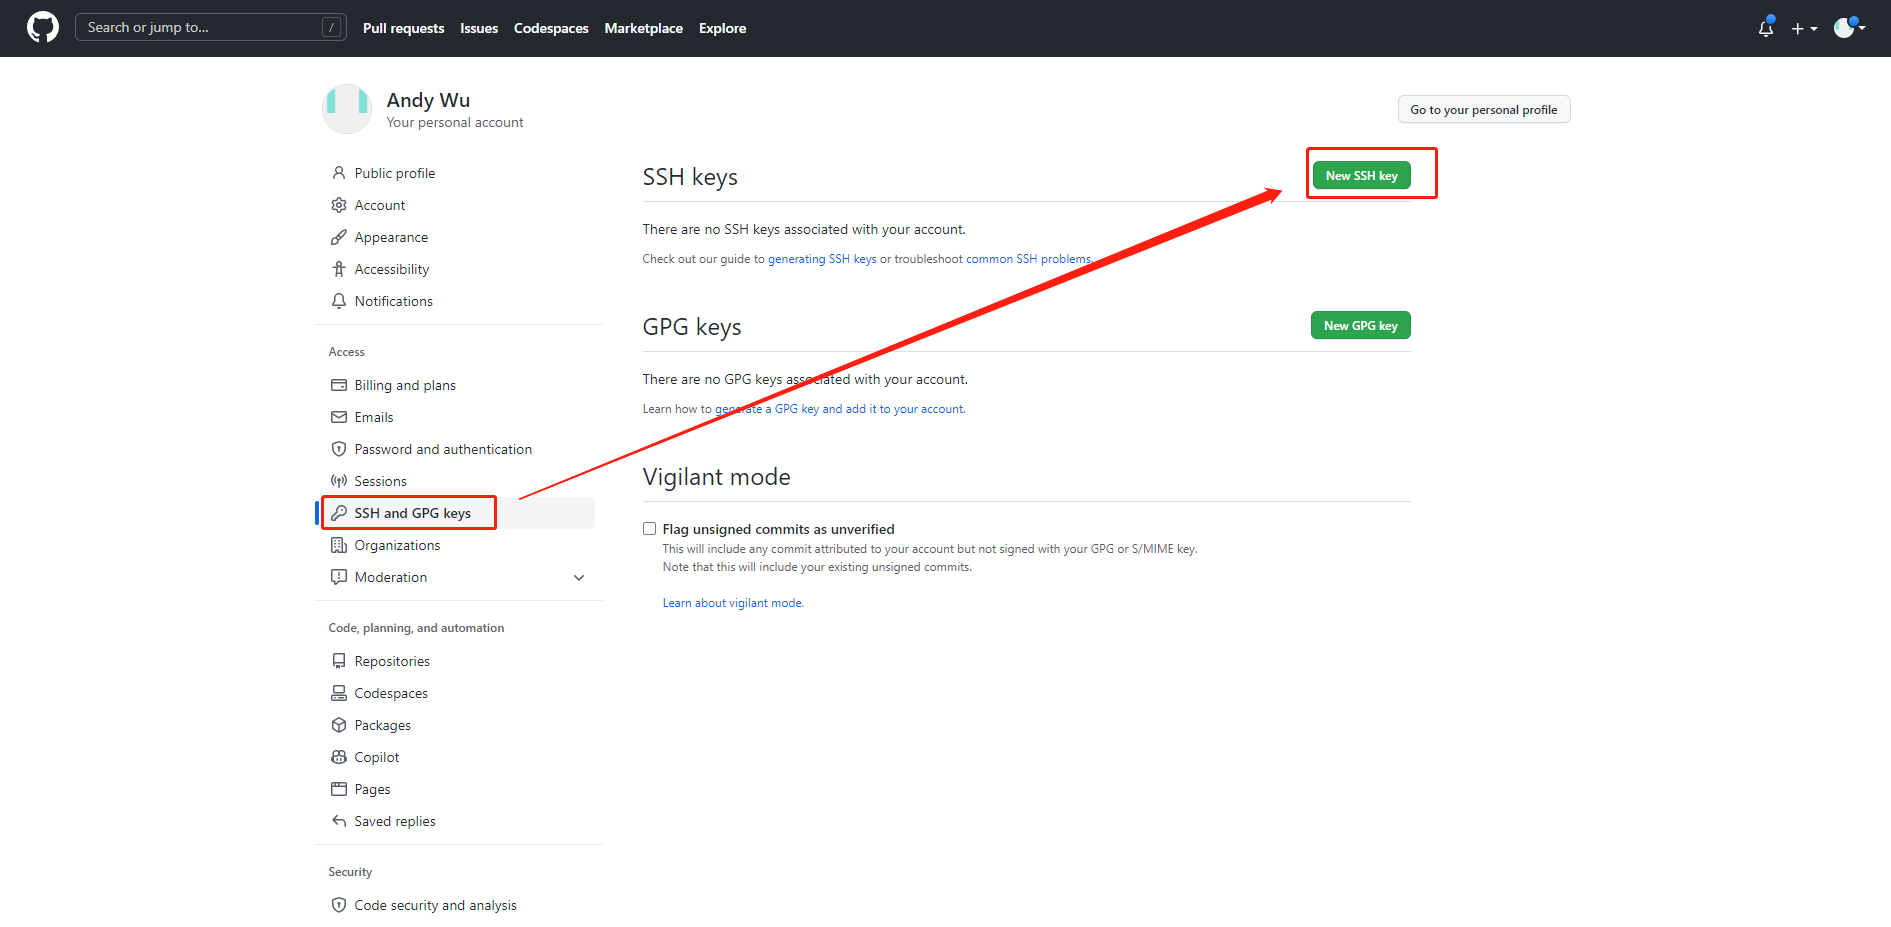Screen dimensions: 1891x927
Task: Open the Packages settings page label
Action: tap(383, 725)
